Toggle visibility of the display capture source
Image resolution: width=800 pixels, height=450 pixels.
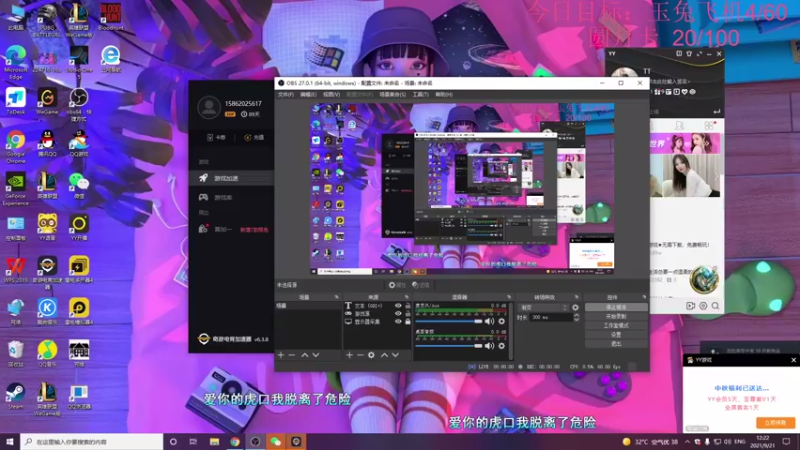tap(398, 321)
